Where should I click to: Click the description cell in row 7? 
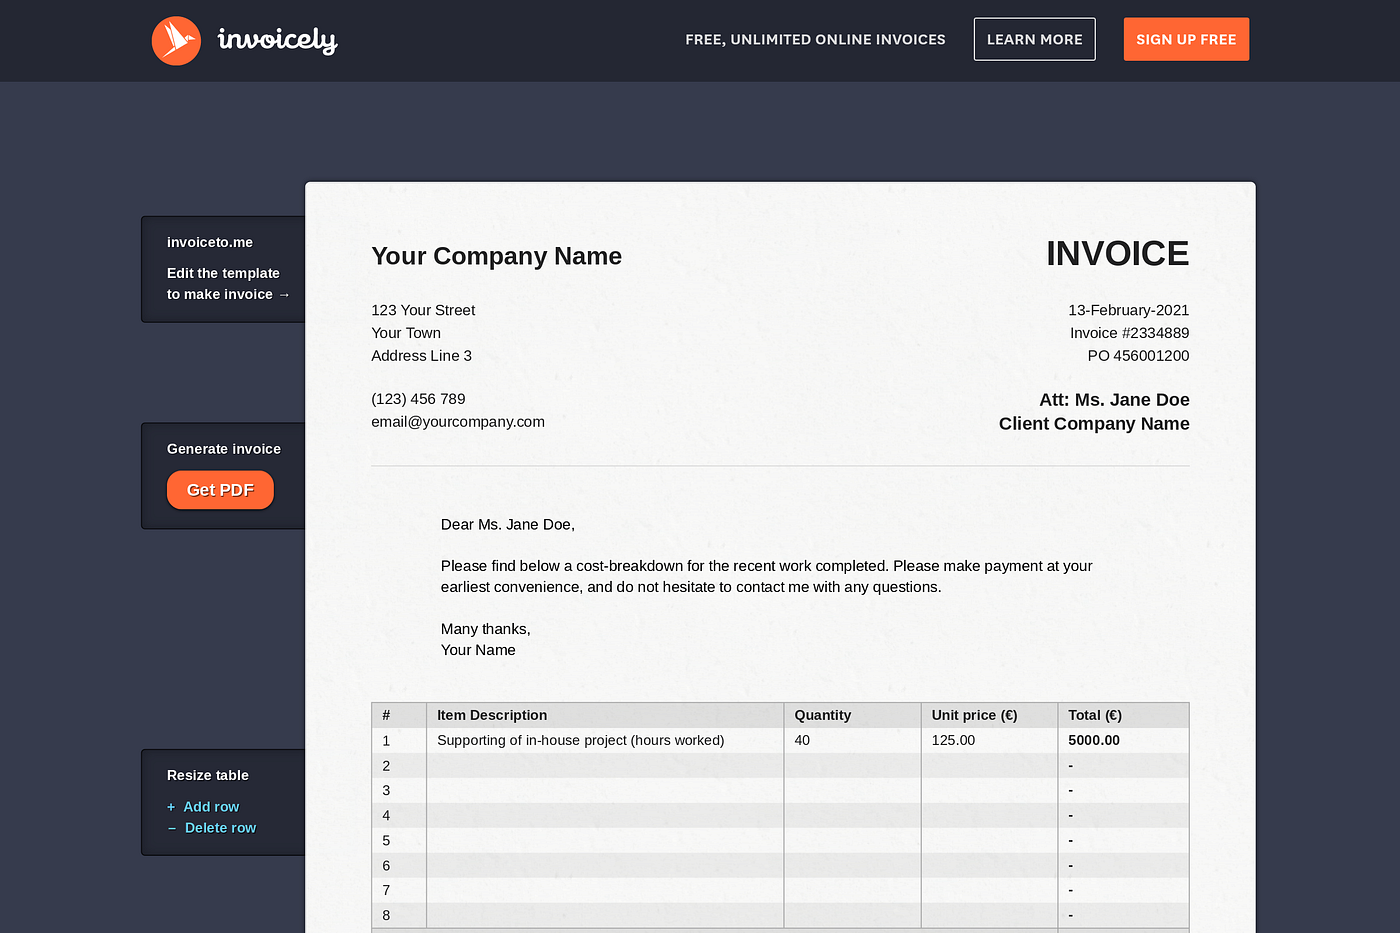605,891
